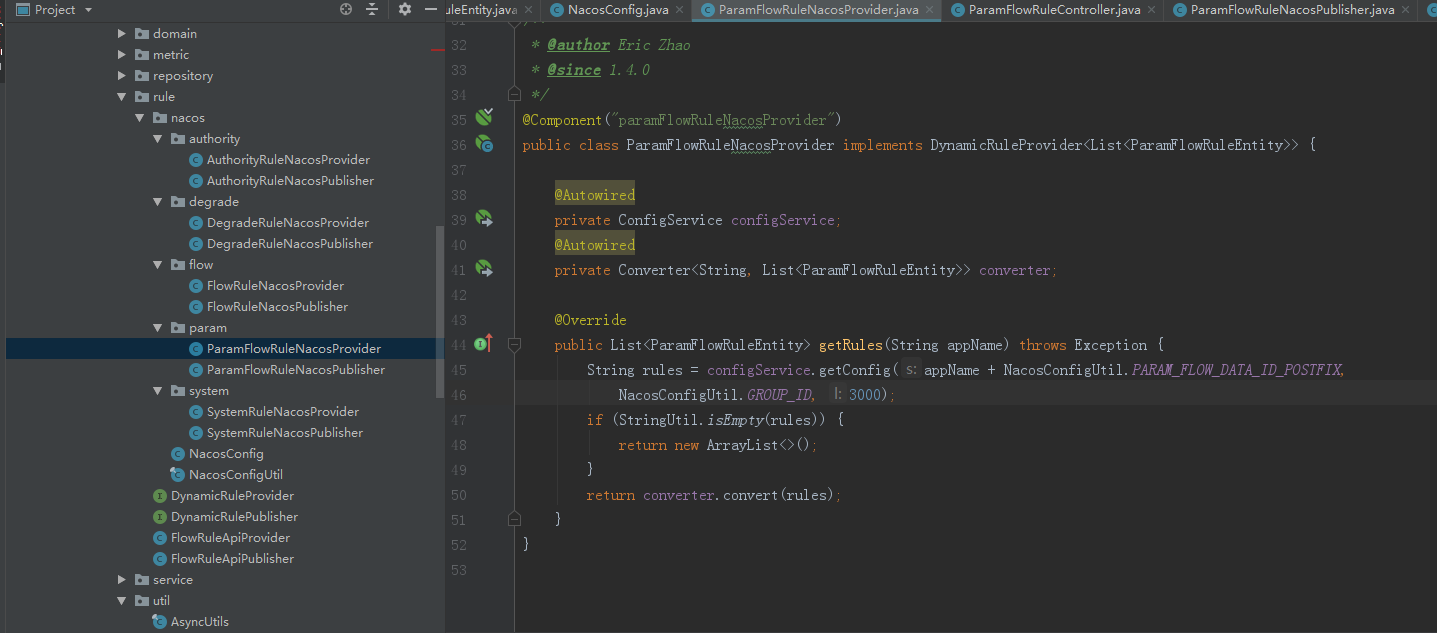The height and width of the screenshot is (633, 1437).
Task: Collapse the param folder
Action: click(158, 328)
